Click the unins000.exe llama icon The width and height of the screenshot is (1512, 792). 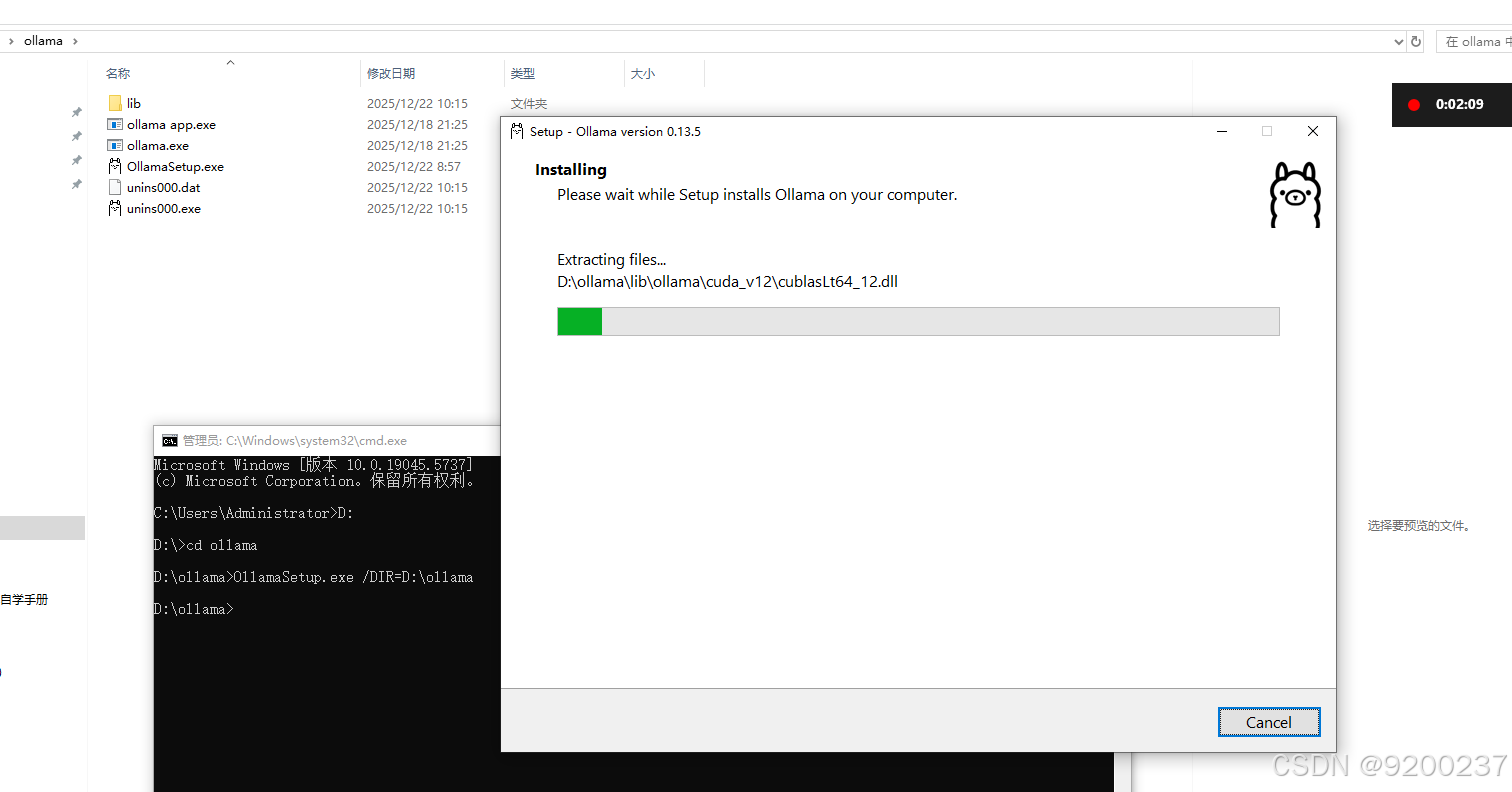coord(115,208)
